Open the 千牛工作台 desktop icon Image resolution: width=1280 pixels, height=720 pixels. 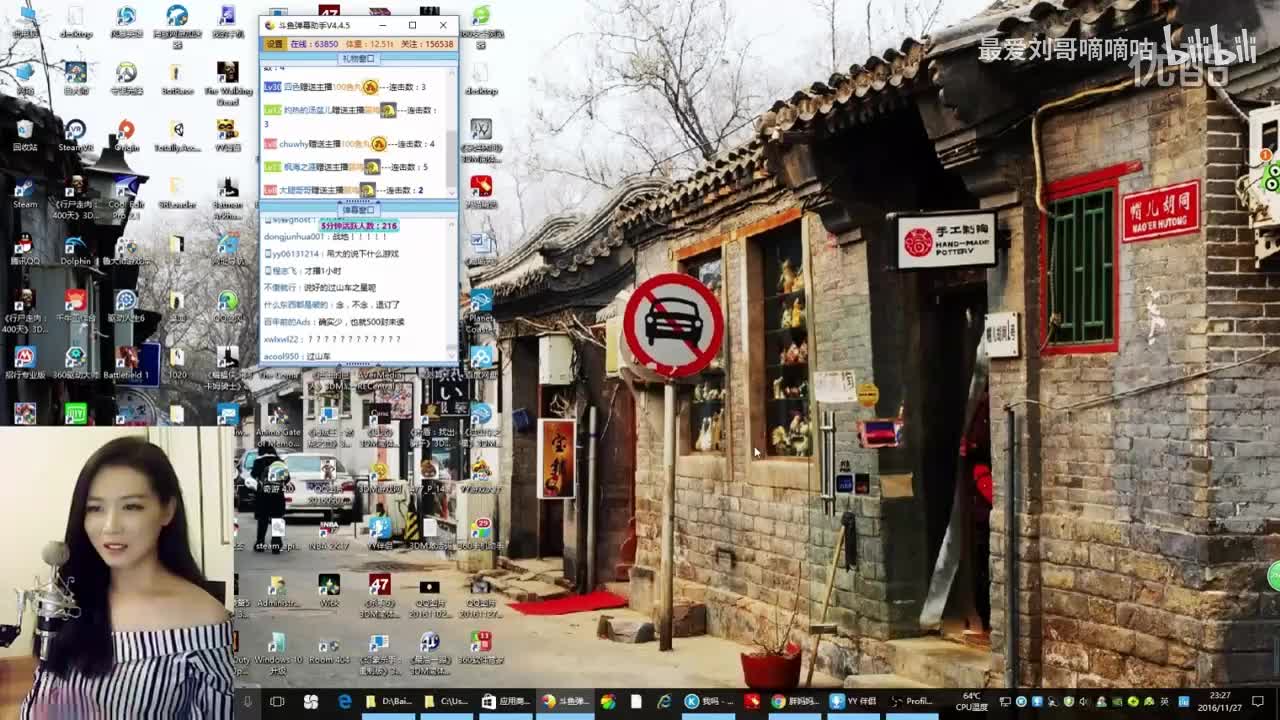point(75,305)
